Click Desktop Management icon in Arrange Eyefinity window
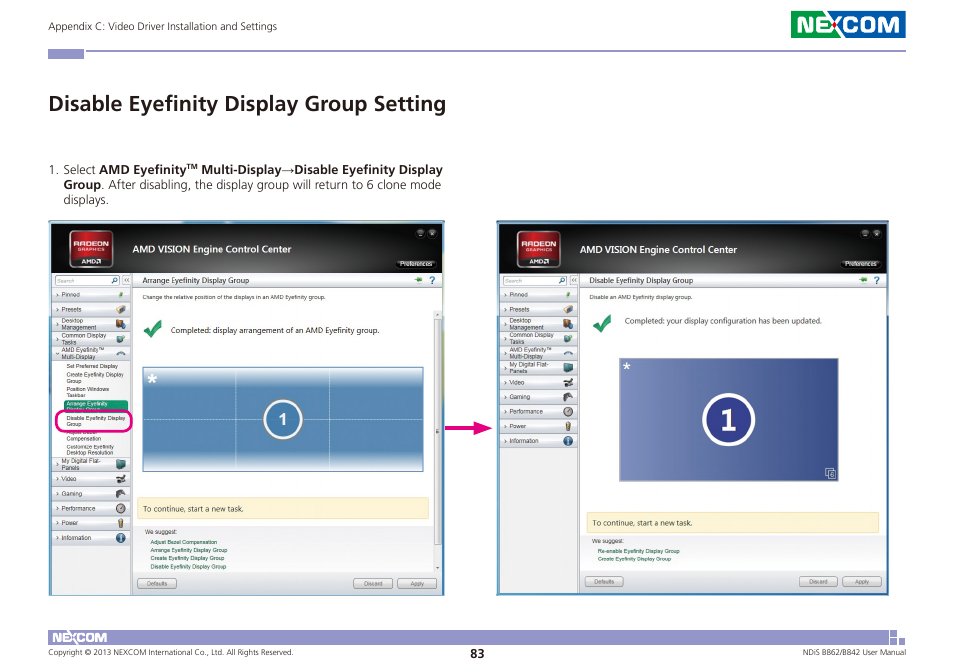Screen dimensions: 954x672 120,324
